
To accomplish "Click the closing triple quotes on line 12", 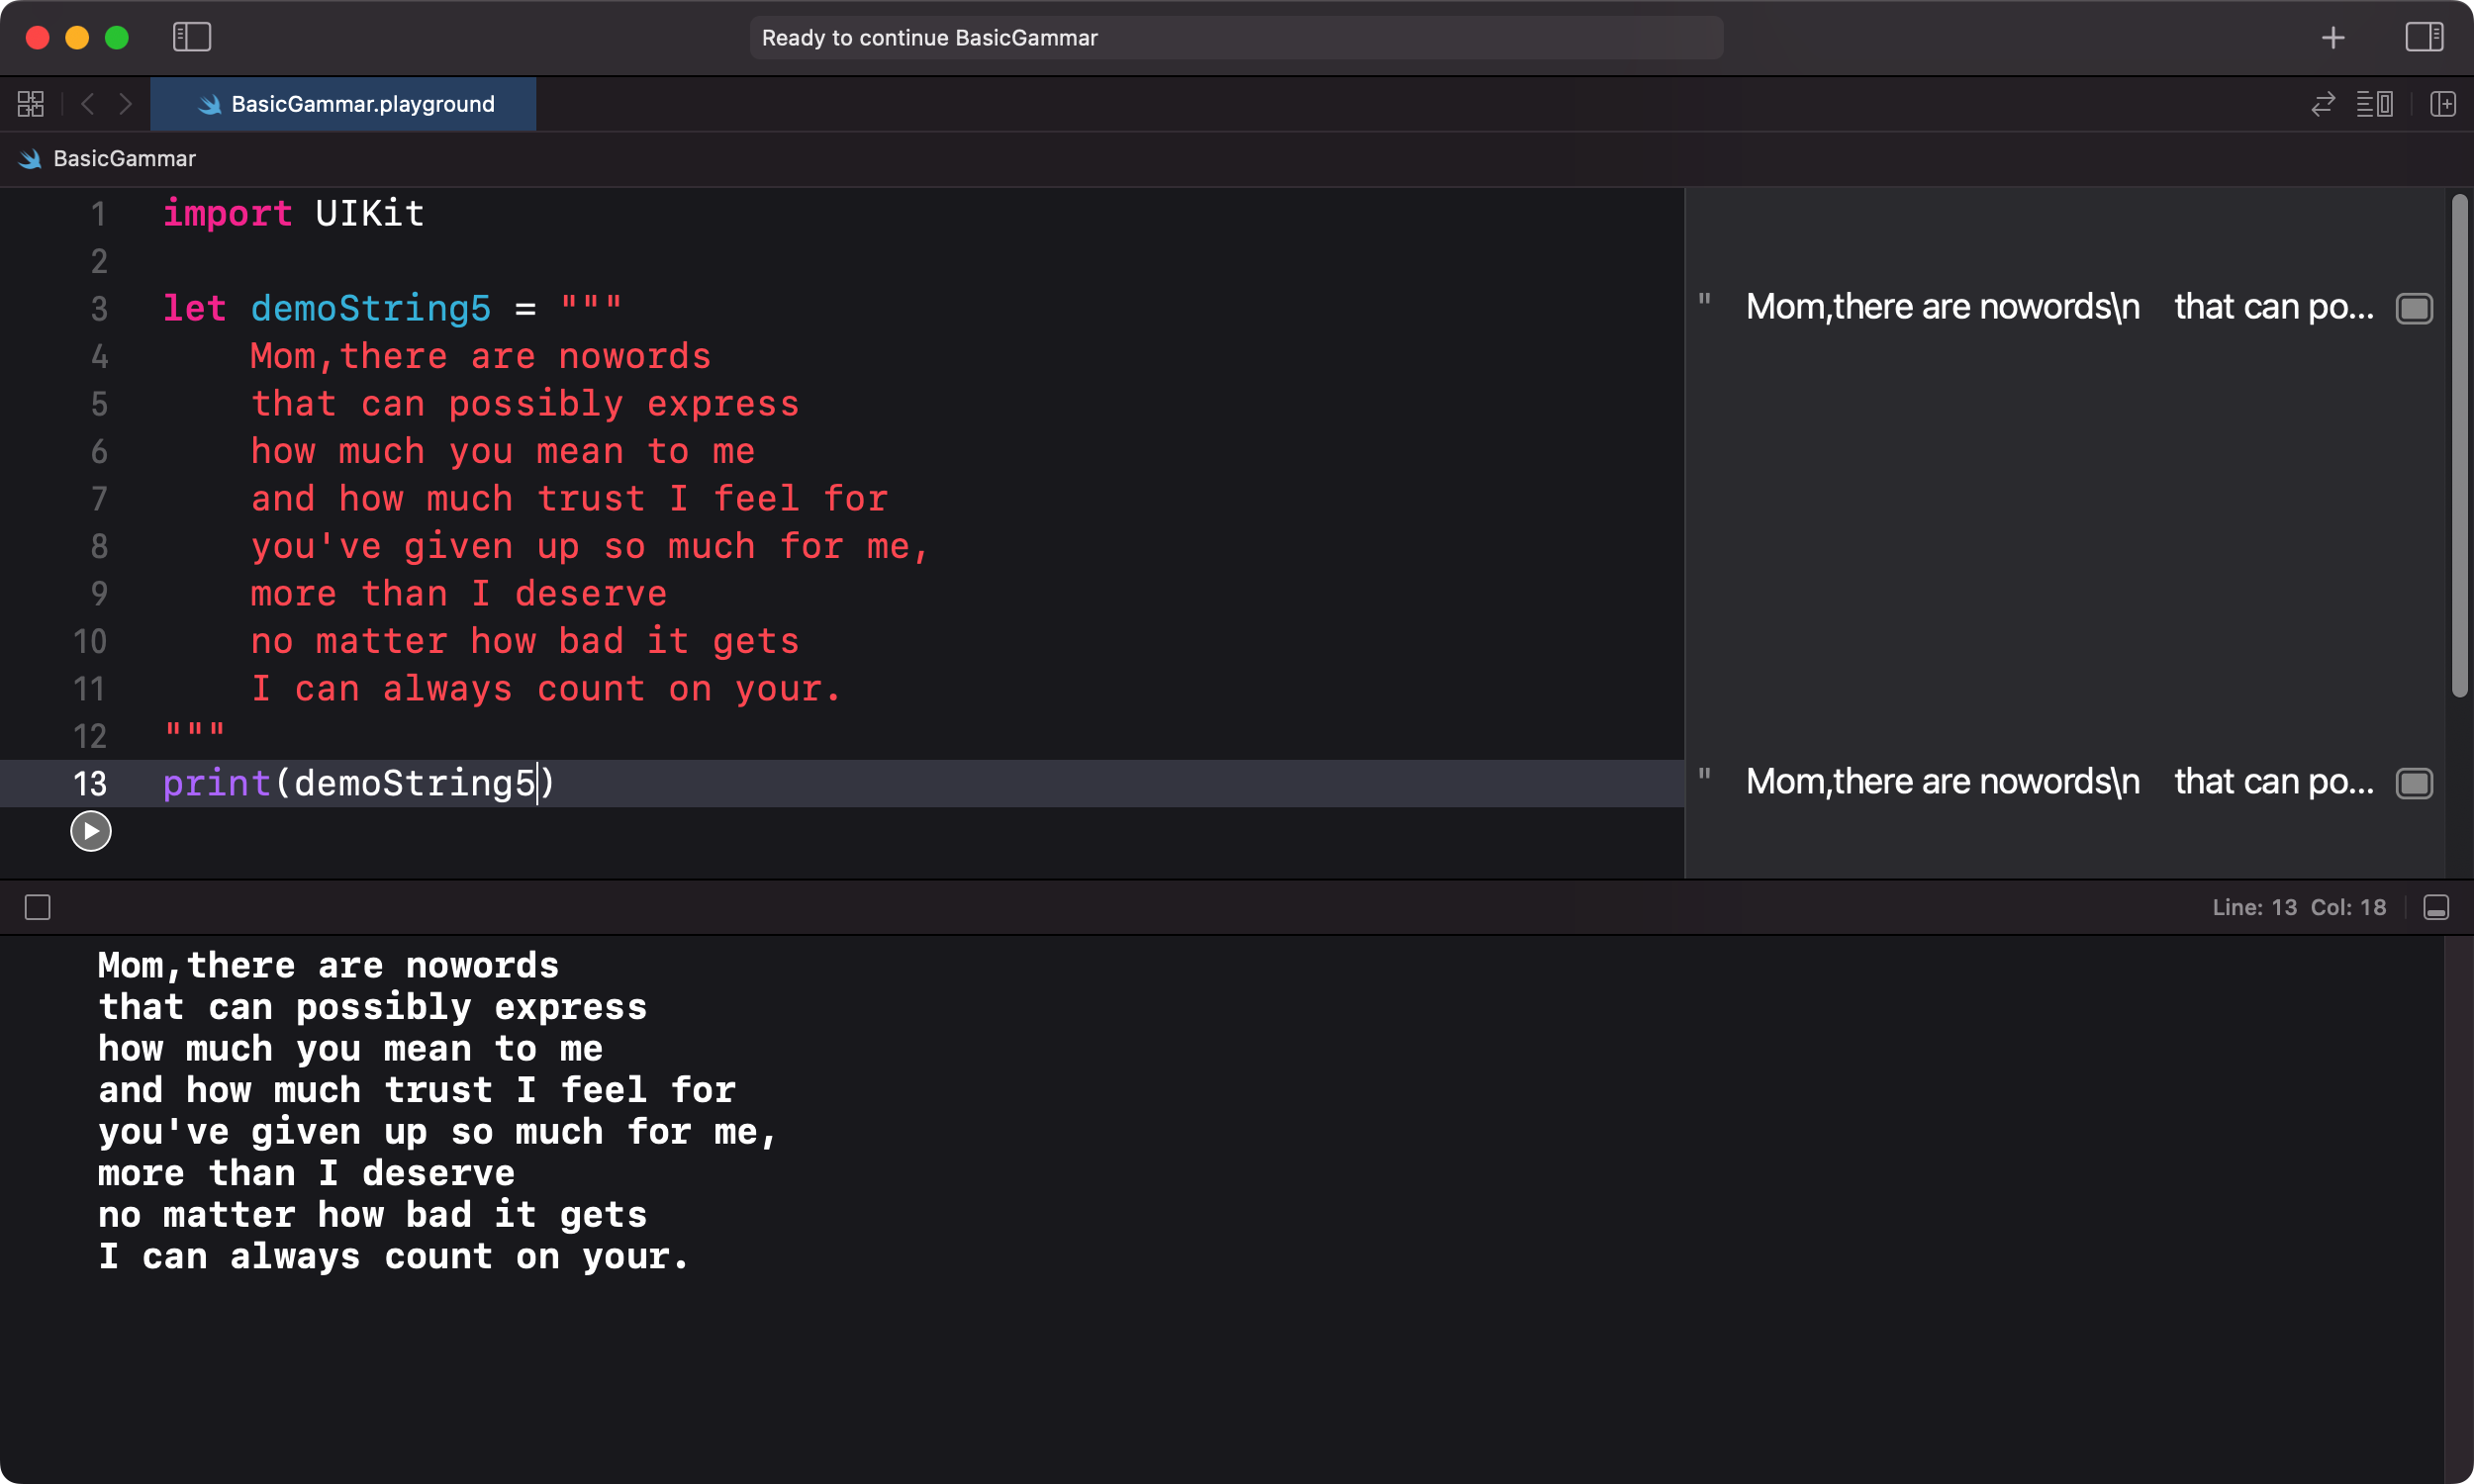I will (x=195, y=731).
